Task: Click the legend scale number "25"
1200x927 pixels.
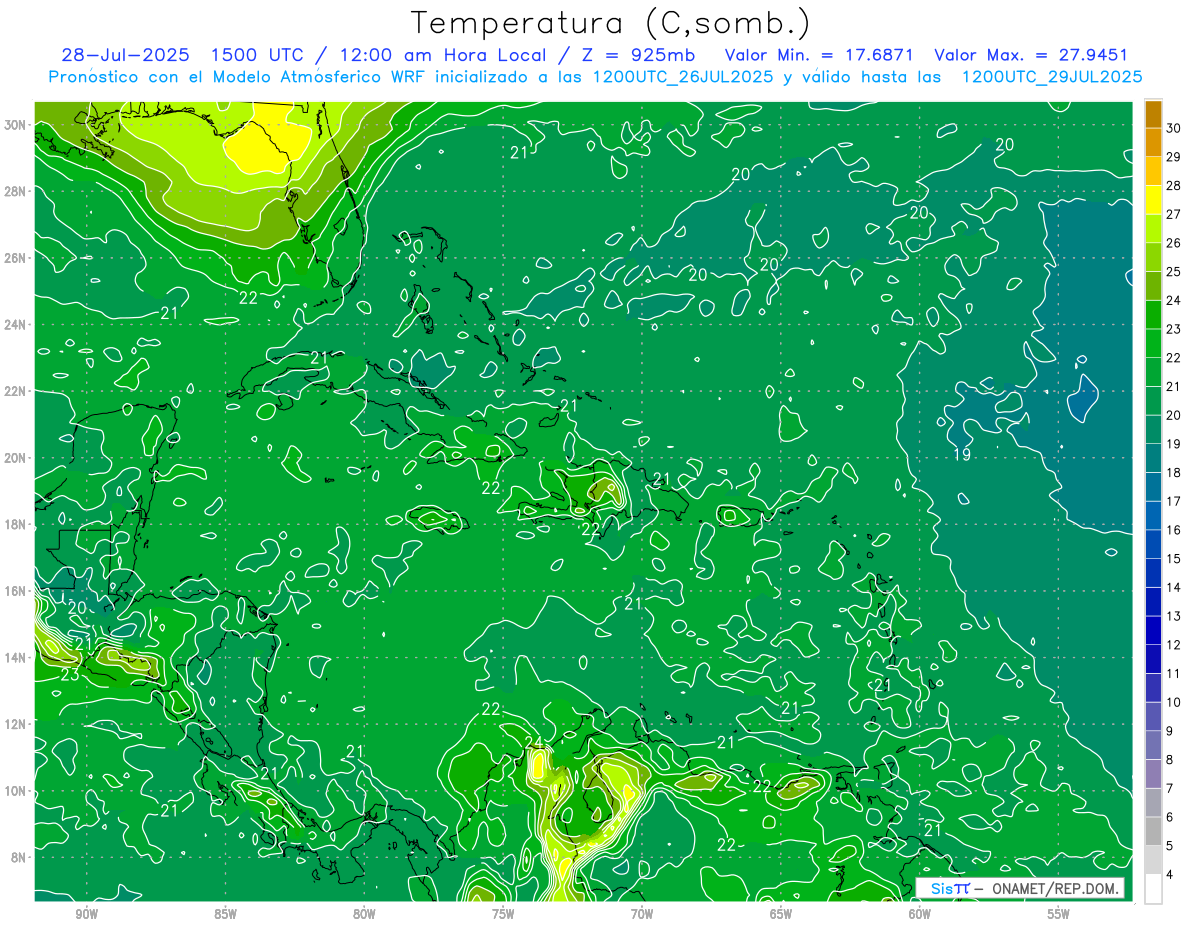Action: [x=1174, y=272]
